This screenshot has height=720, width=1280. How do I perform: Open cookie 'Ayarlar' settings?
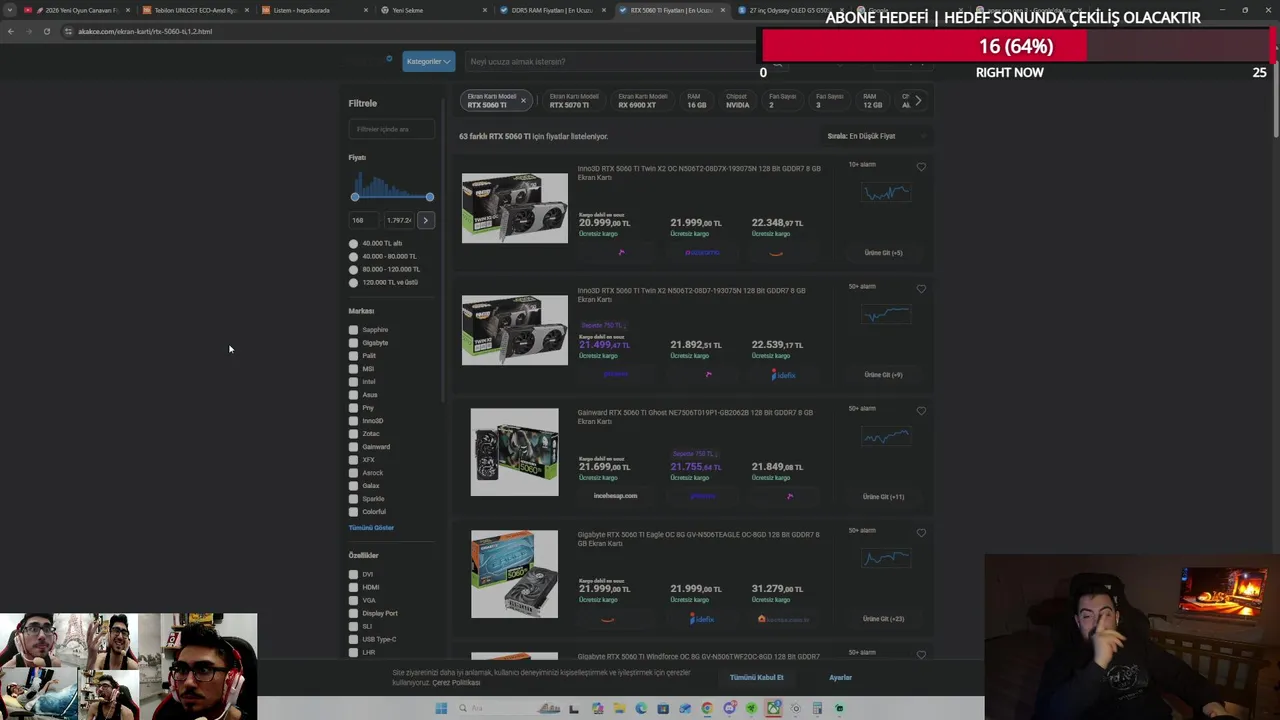tap(840, 678)
